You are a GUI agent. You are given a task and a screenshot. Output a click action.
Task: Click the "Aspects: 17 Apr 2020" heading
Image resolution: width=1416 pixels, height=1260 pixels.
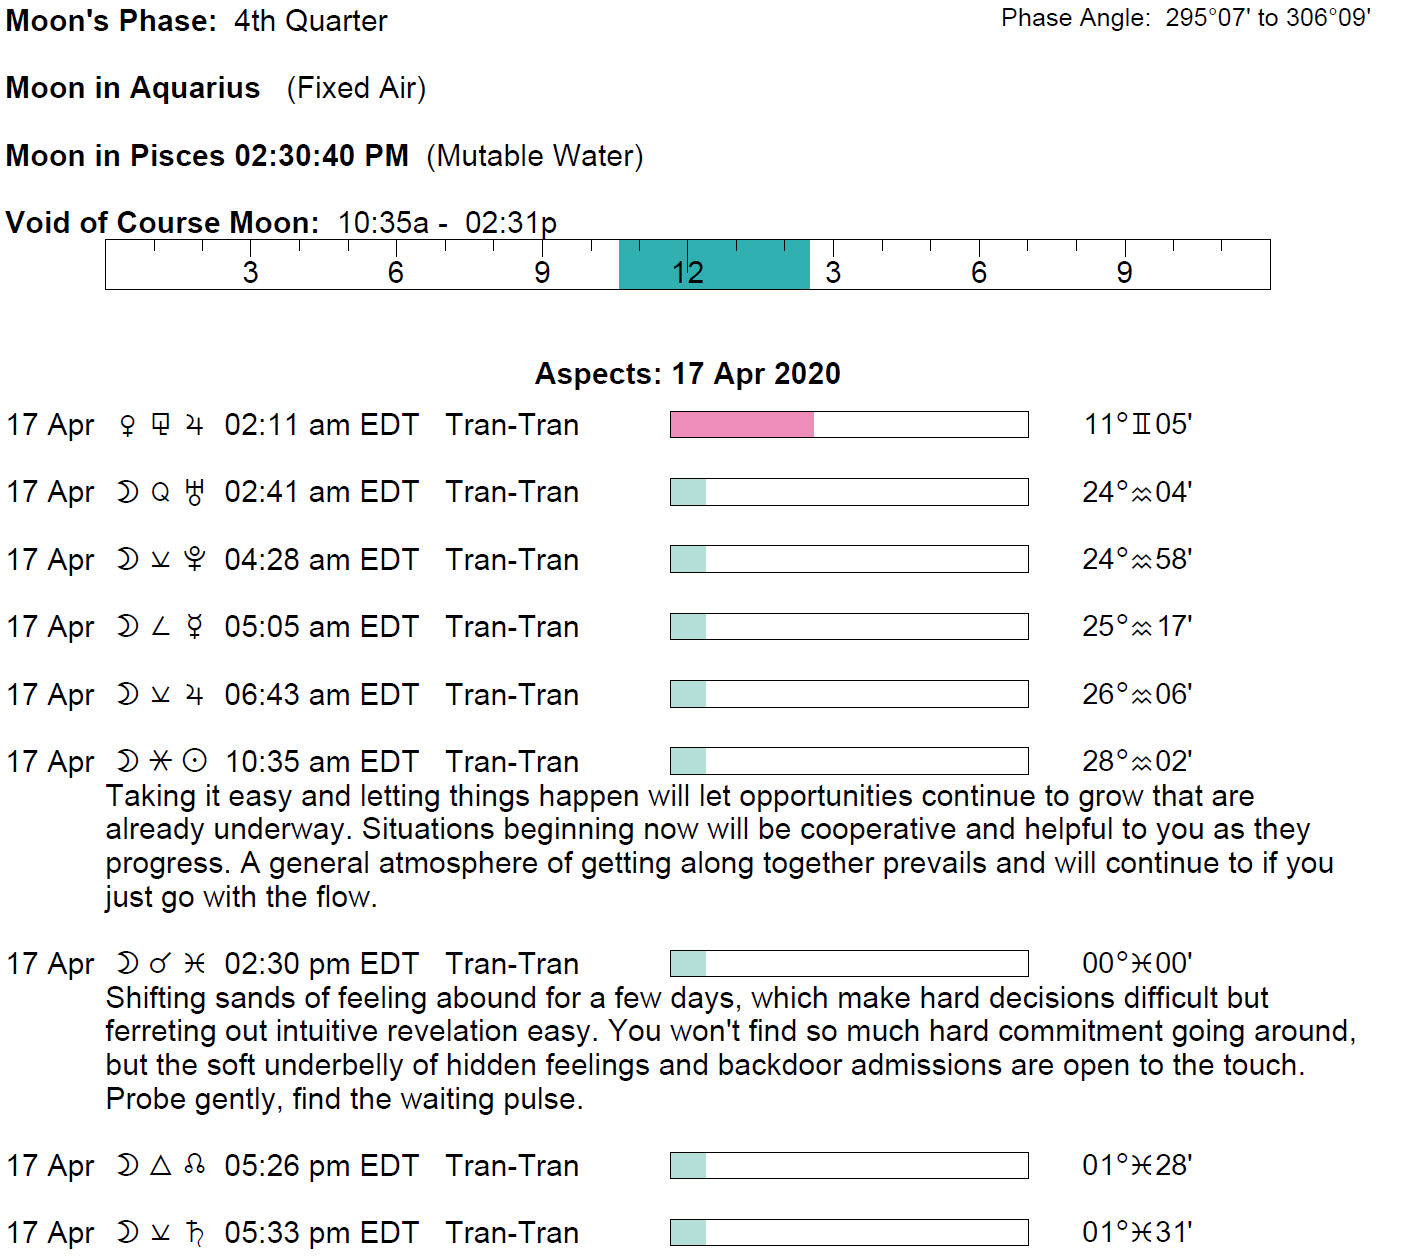687,374
